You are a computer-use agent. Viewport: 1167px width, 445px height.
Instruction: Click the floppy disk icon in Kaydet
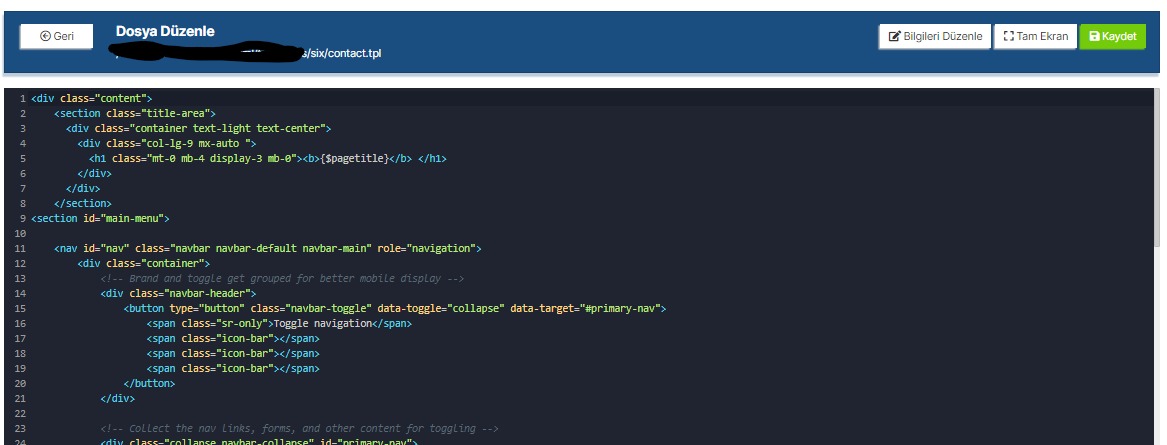pos(1094,37)
